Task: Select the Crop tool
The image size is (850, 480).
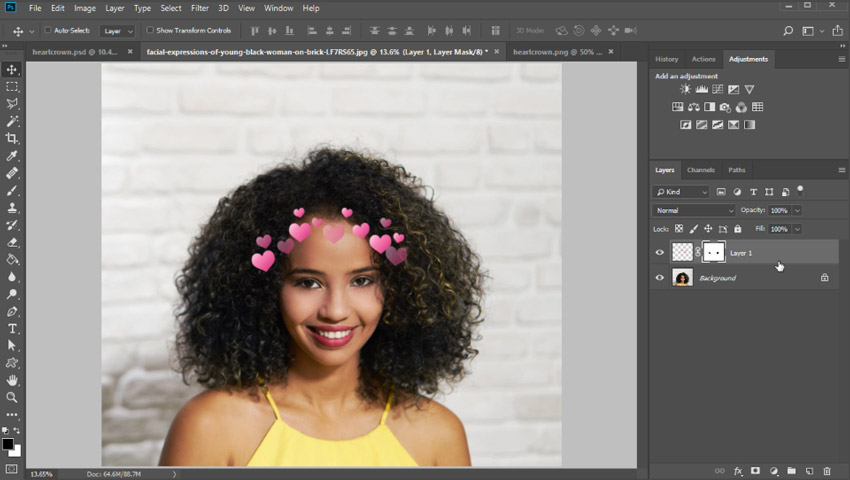Action: click(x=12, y=138)
